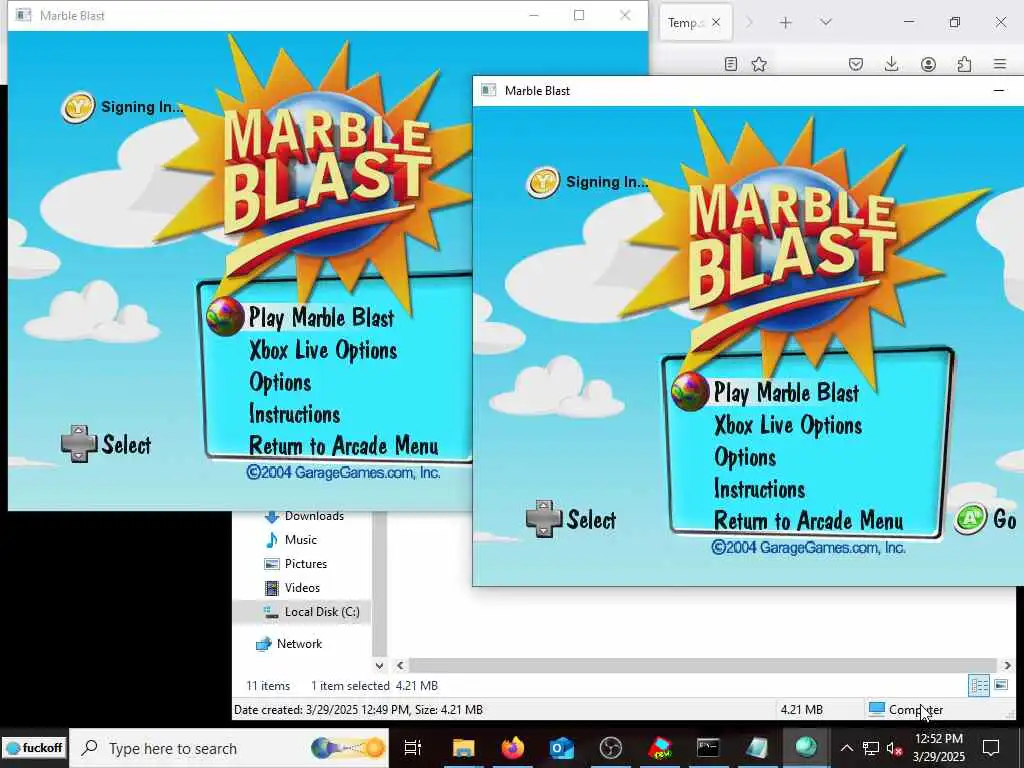This screenshot has height=768, width=1024.
Task: Click D-pad Select icon in front Marble Blast window
Action: 544,519
